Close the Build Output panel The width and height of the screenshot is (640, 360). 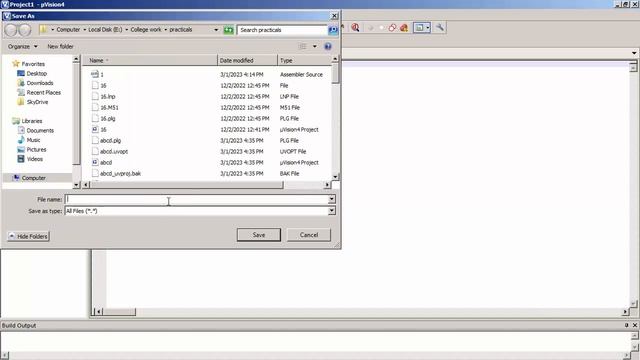pos(635,325)
